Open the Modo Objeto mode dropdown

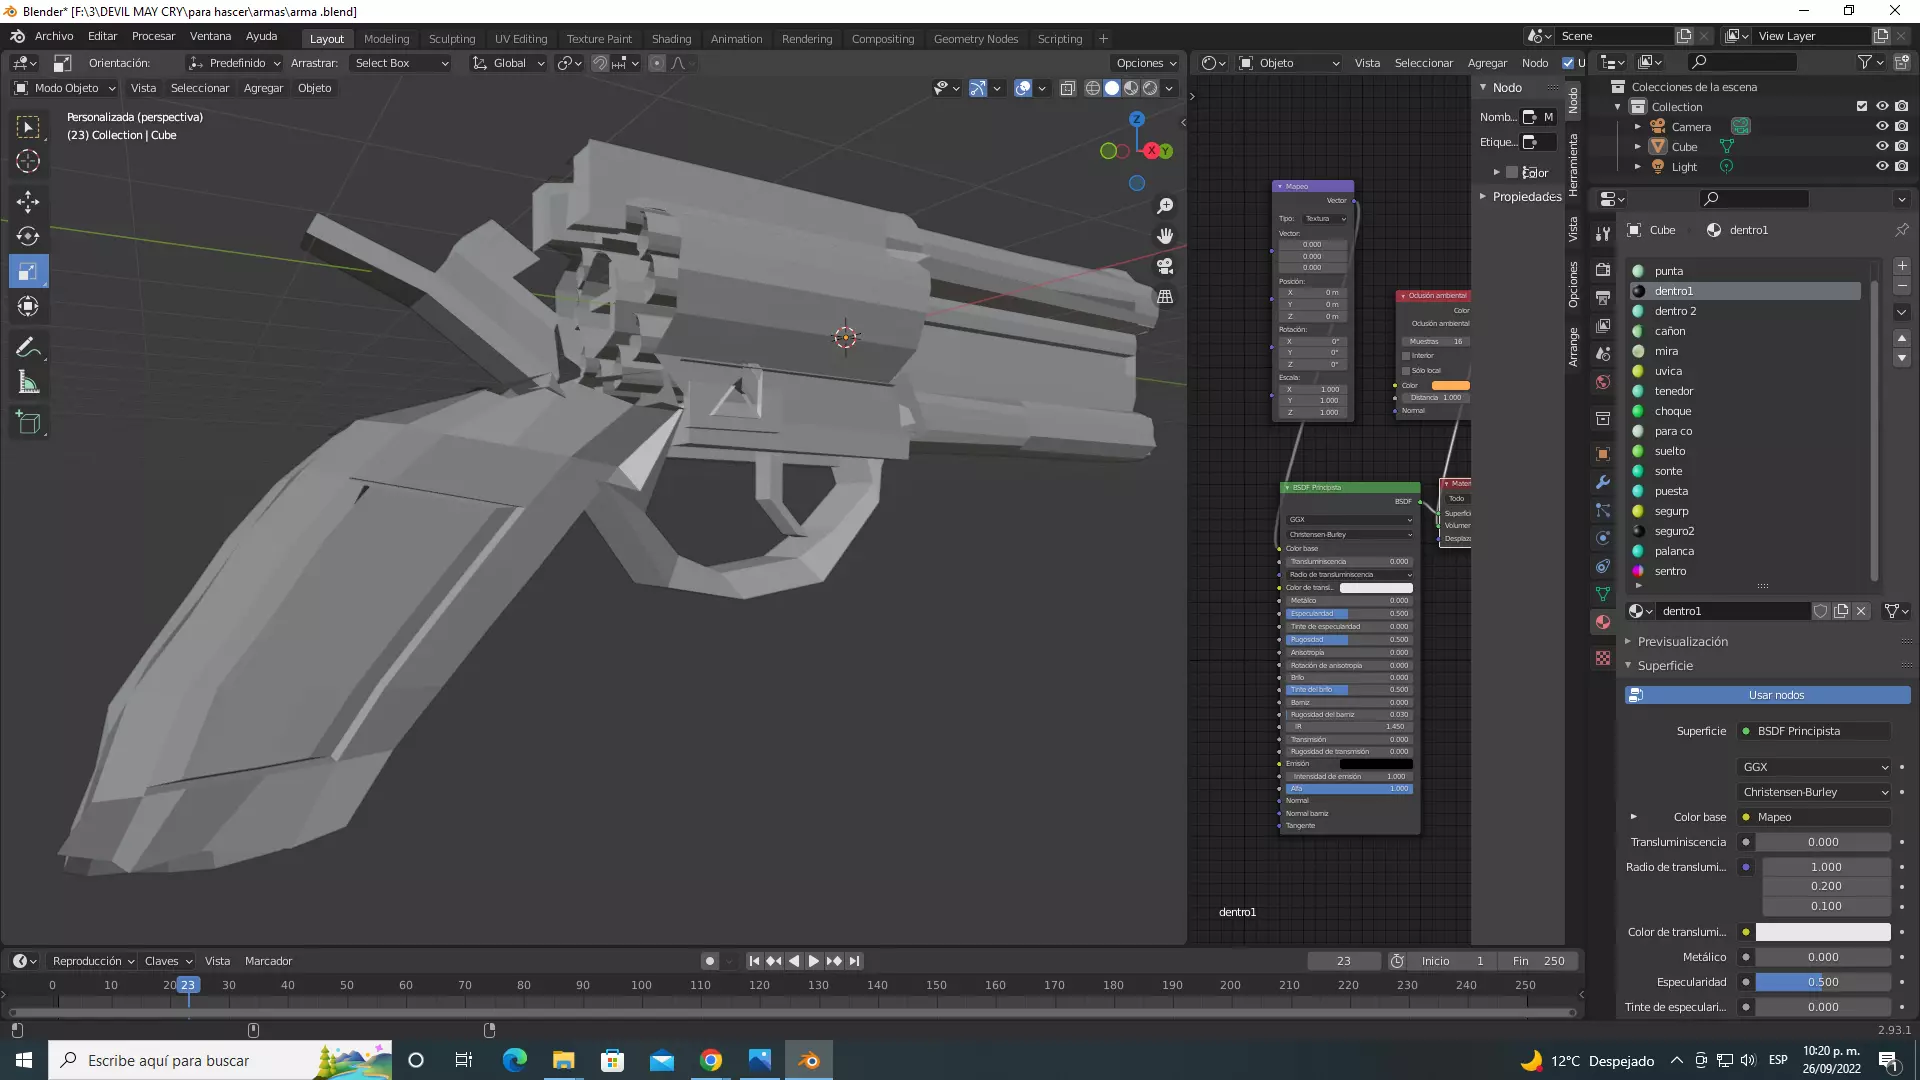tap(65, 88)
